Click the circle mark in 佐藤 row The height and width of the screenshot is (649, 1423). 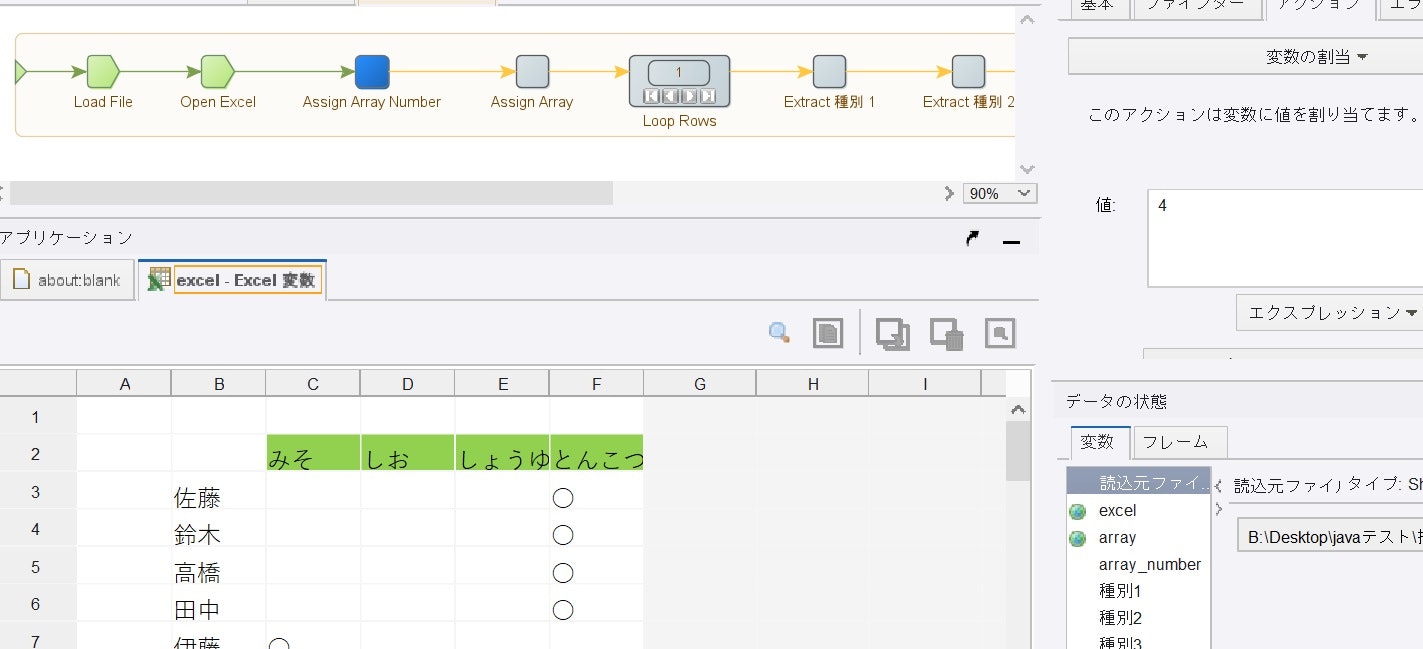(x=563, y=497)
